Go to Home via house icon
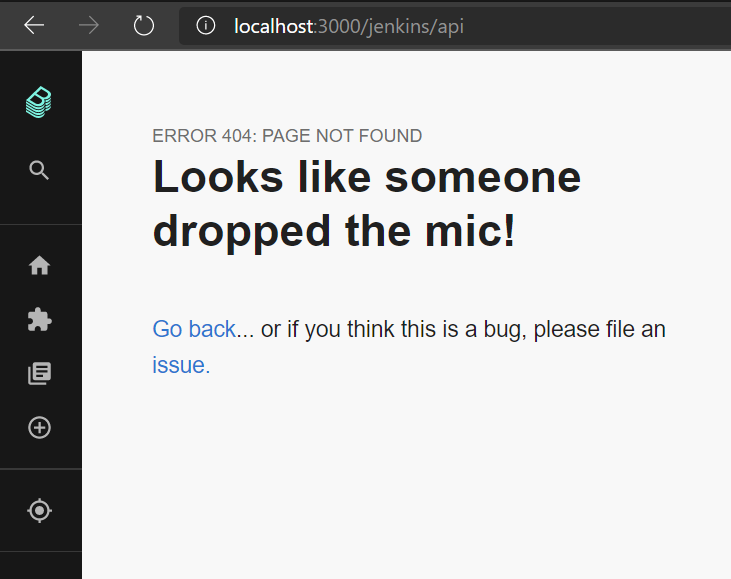This screenshot has width=731, height=579. coord(40,266)
